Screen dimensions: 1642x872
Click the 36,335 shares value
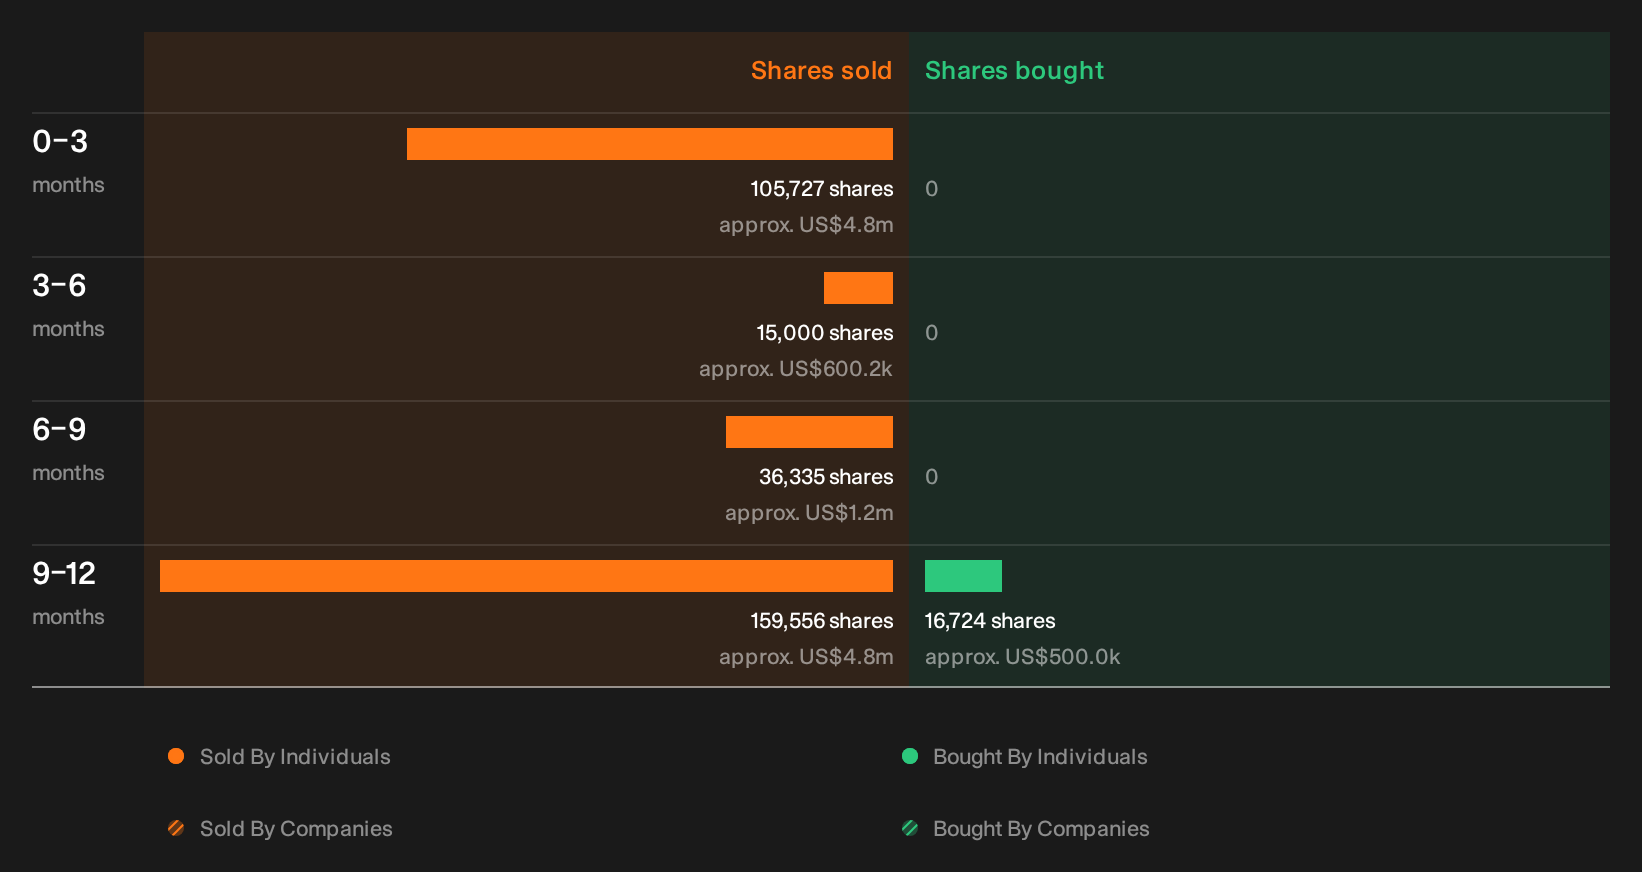tap(826, 477)
